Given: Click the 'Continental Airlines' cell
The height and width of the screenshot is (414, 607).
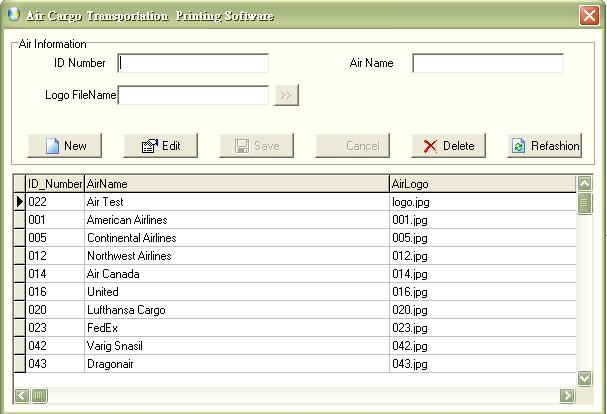Looking at the screenshot, I should coord(237,238).
